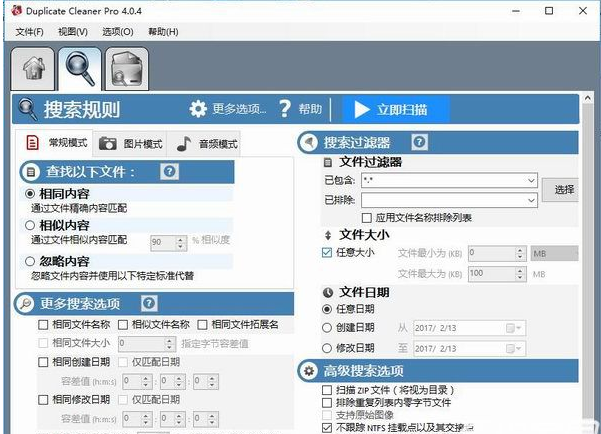This screenshot has width=601, height=434.
Task: Click the 指定字节容差值 spinner arrows
Action: (169, 344)
